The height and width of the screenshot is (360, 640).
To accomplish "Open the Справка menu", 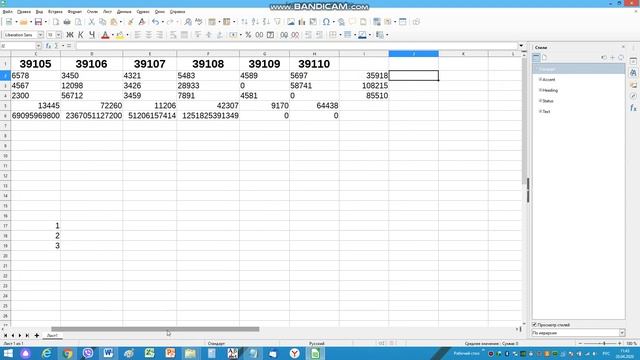I will point(177,12).
